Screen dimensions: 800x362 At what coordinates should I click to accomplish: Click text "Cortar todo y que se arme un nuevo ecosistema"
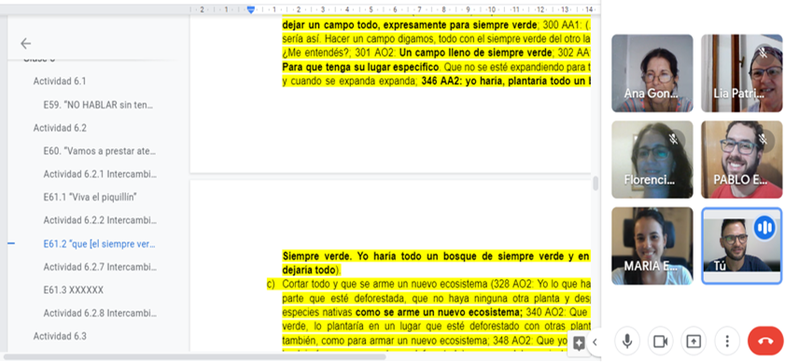pyautogui.click(x=386, y=284)
